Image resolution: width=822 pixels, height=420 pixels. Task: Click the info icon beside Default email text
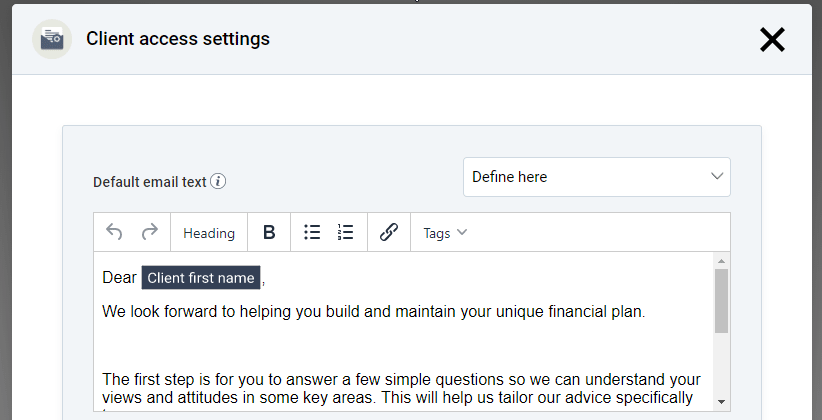point(218,181)
